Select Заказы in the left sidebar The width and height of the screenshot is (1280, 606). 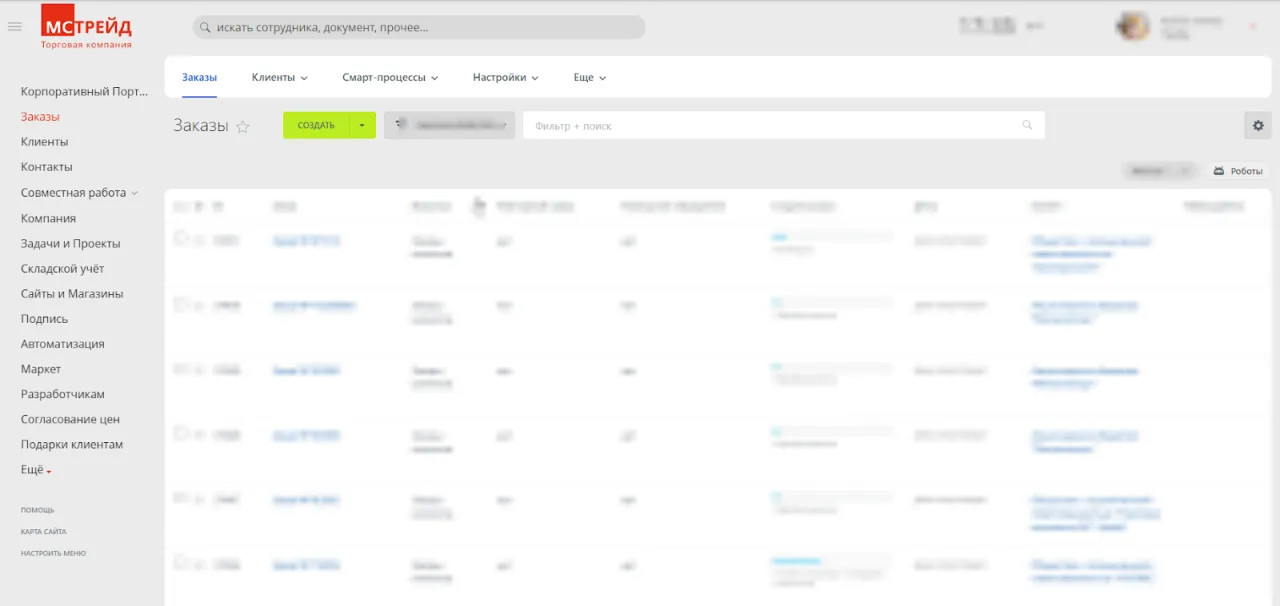40,117
